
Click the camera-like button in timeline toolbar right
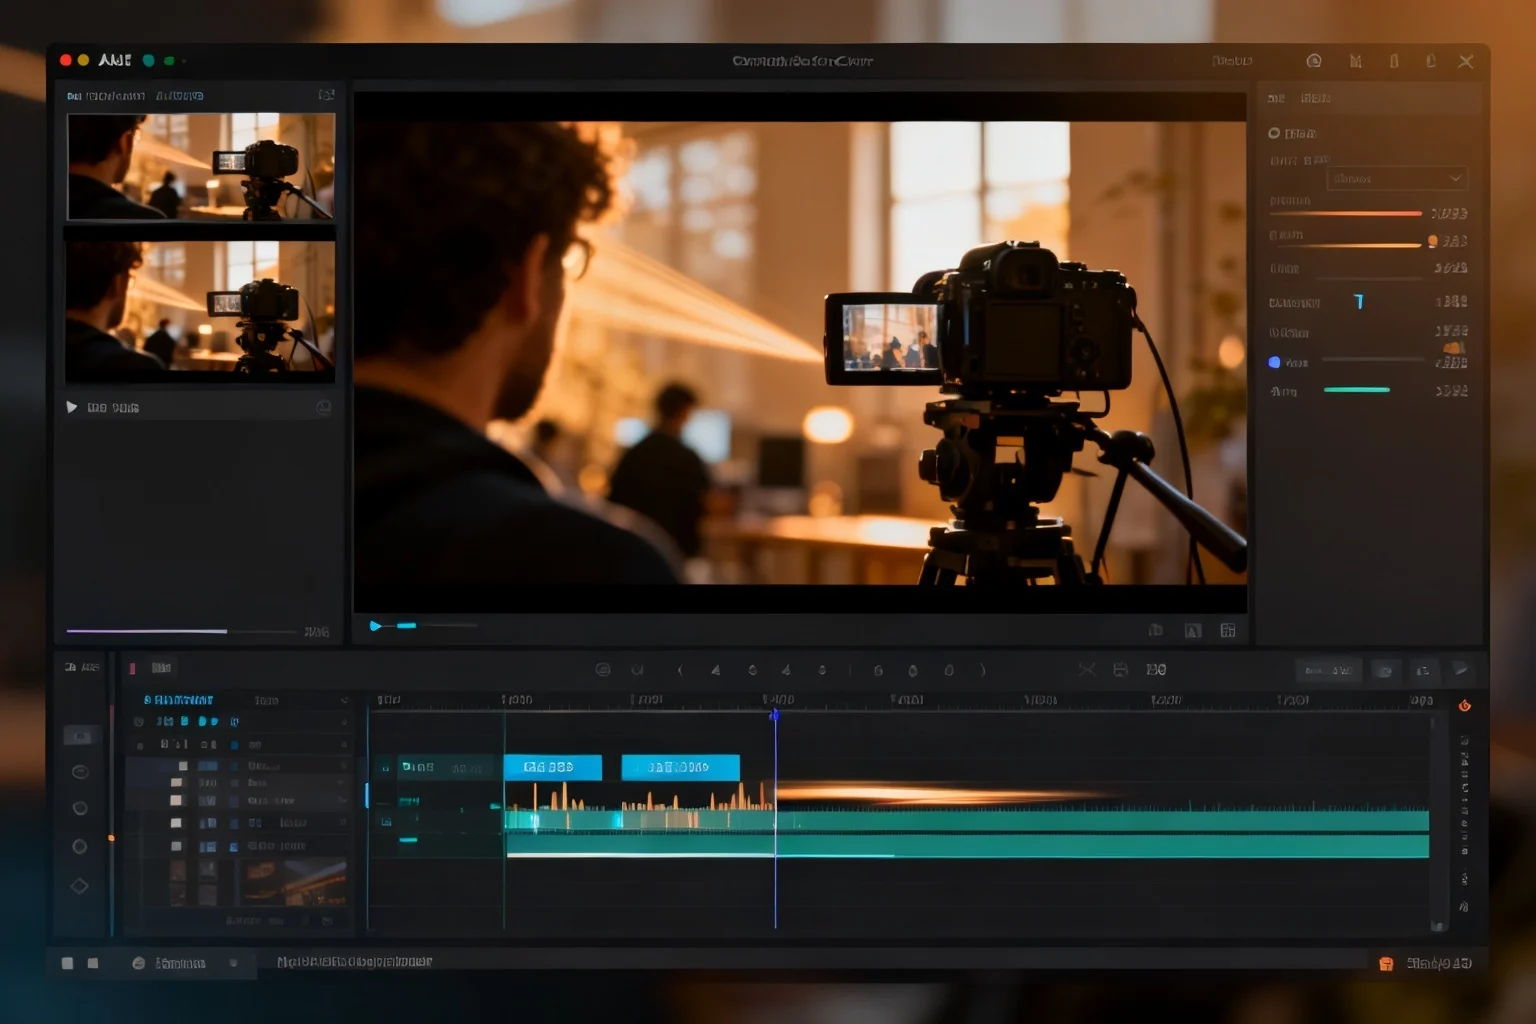coord(1385,670)
